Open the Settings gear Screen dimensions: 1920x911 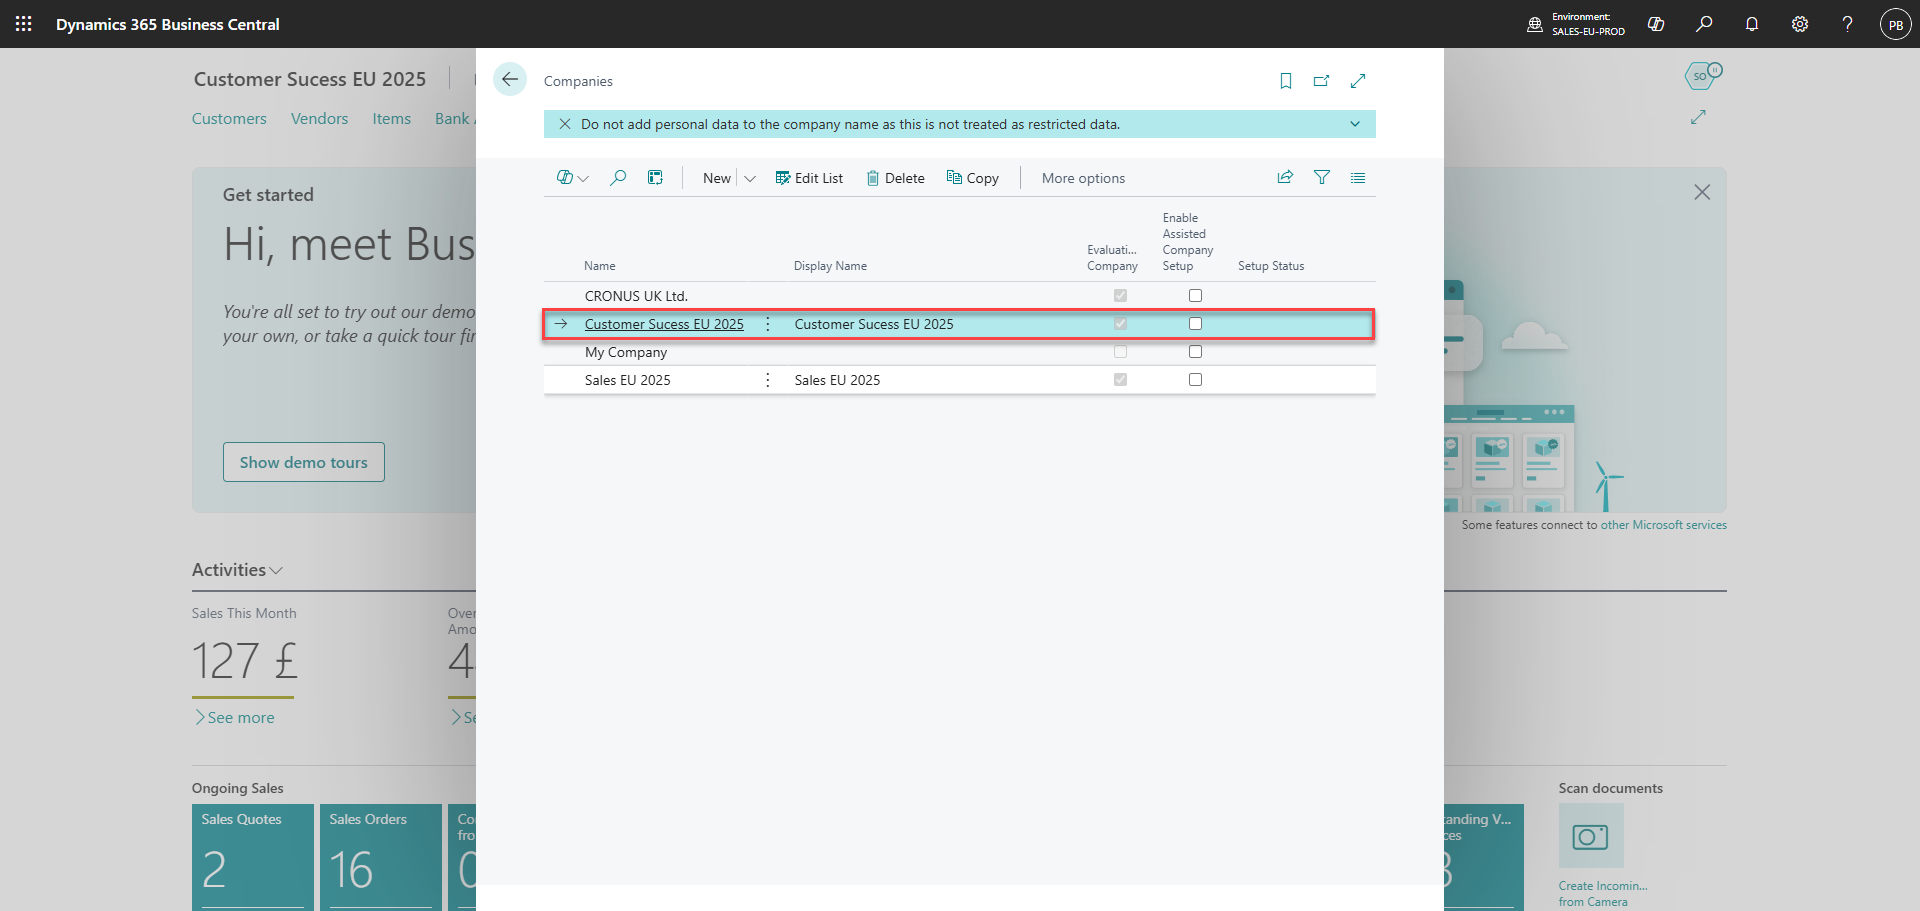click(x=1800, y=24)
